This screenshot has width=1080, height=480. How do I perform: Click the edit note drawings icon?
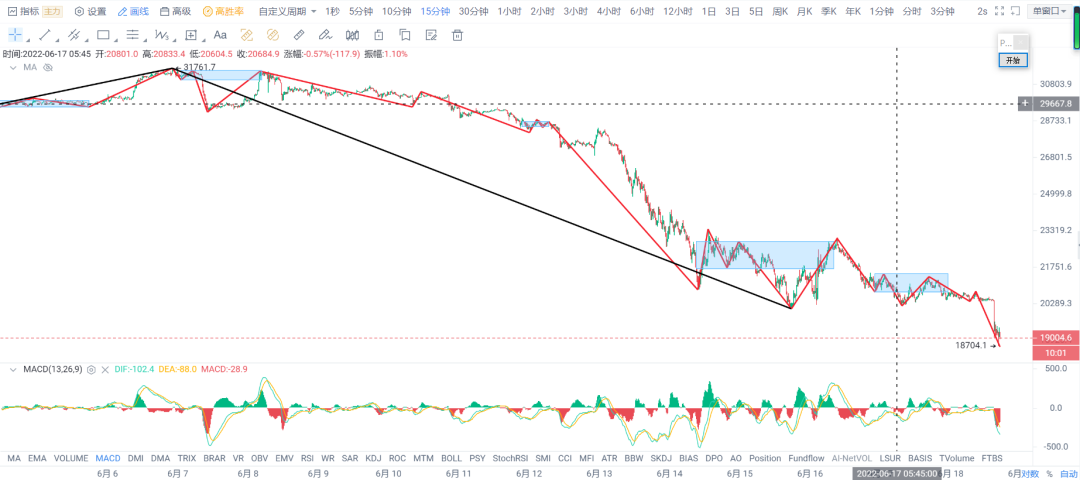point(431,34)
